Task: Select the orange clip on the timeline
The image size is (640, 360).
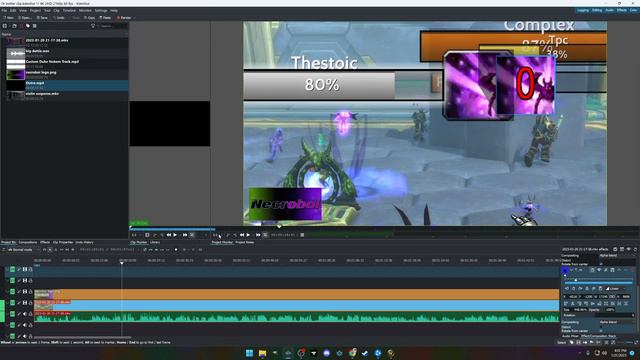Action: point(296,294)
